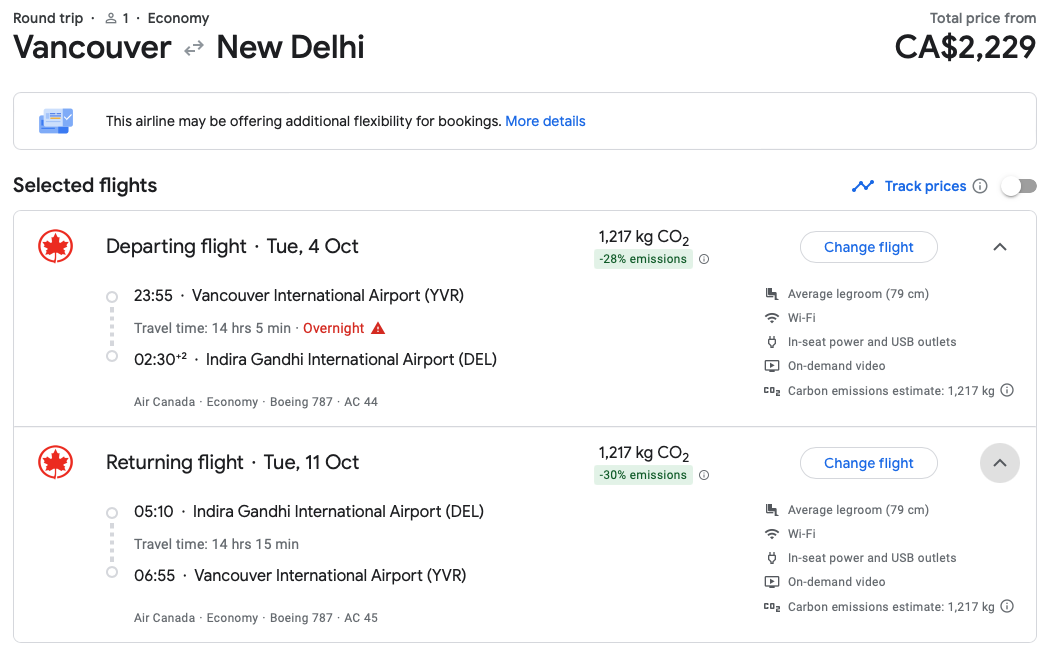Click the -28% emissions badge
This screenshot has height=658, width=1050.
coord(643,259)
